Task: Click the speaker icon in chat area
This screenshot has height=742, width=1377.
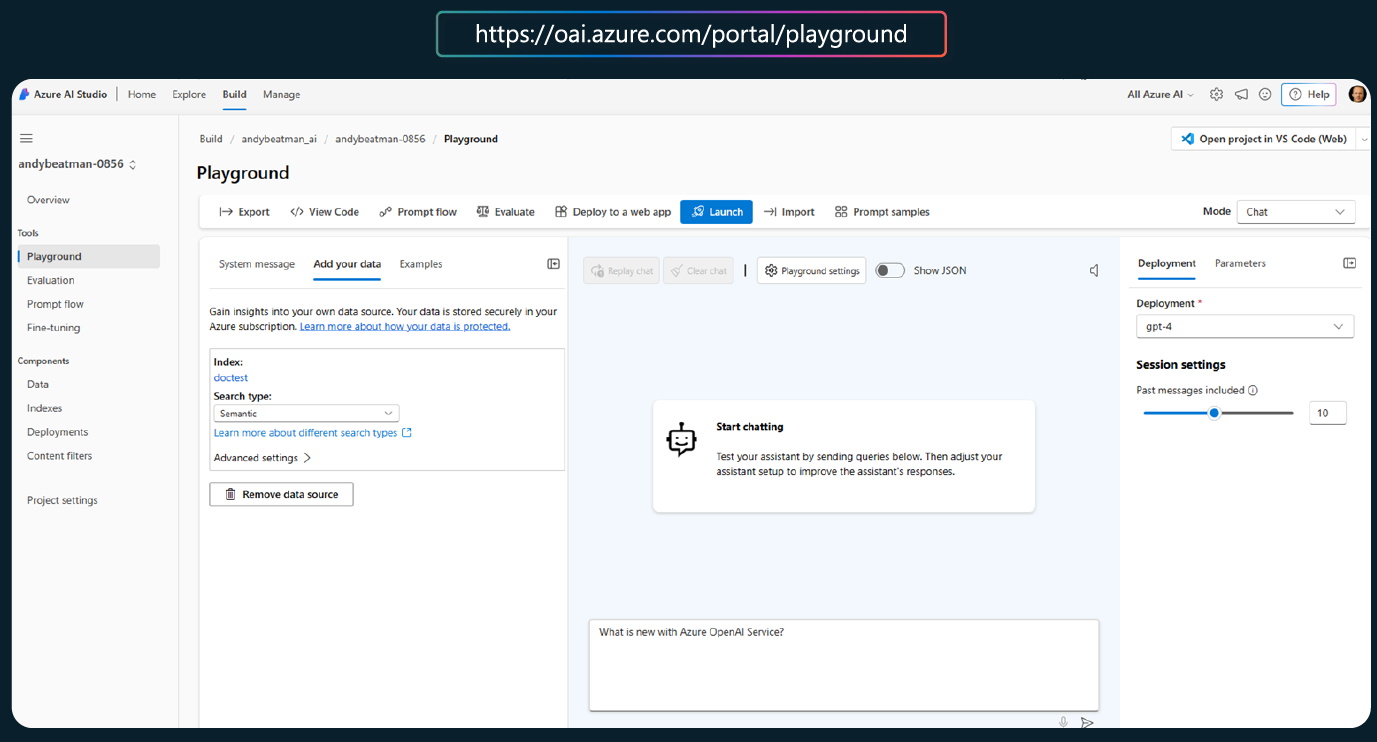Action: 1094,271
